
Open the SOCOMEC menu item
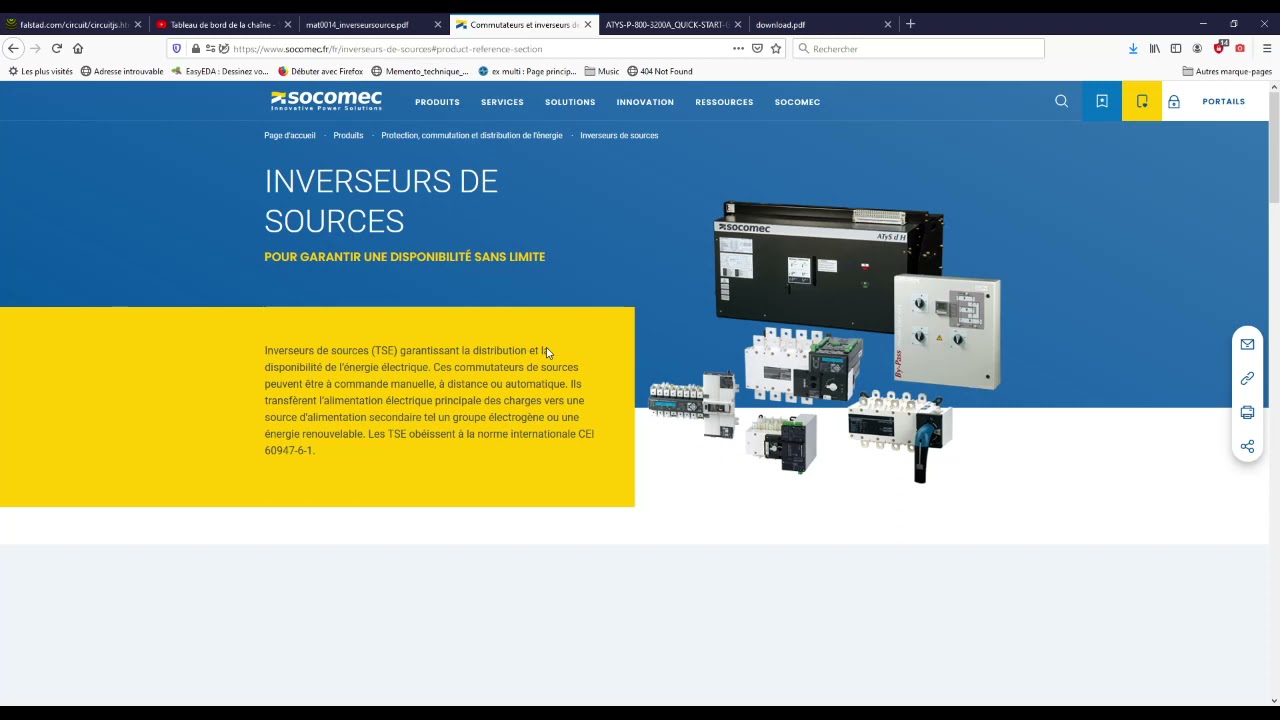pos(797,102)
